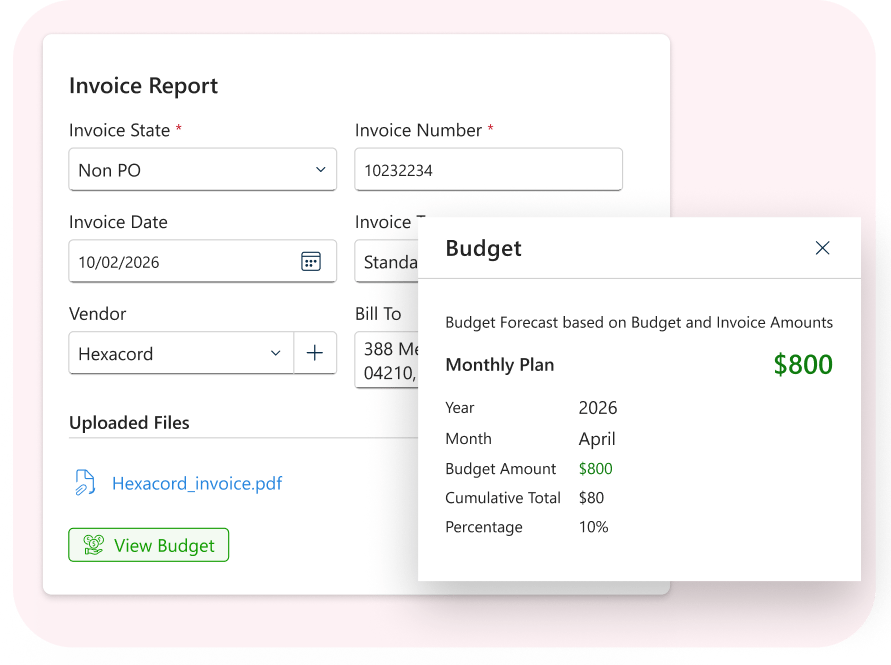Click the Cumulative Total label
Image resolution: width=891 pixels, height=665 pixels.
pyautogui.click(x=503, y=497)
